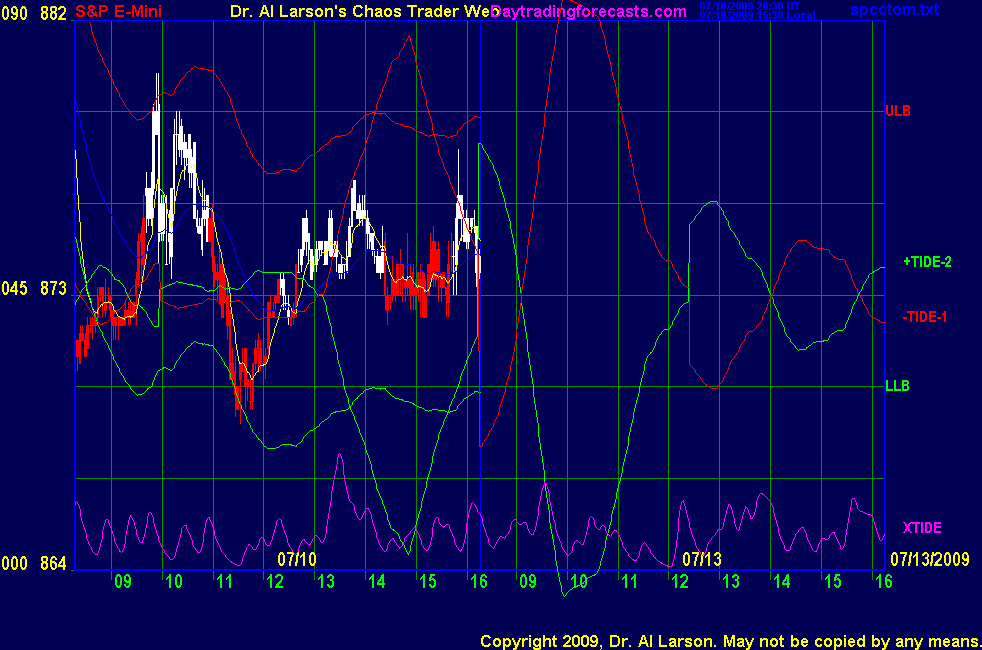The height and width of the screenshot is (650, 982).
Task: Click the rightmost 16 hour axis label
Action: click(879, 582)
